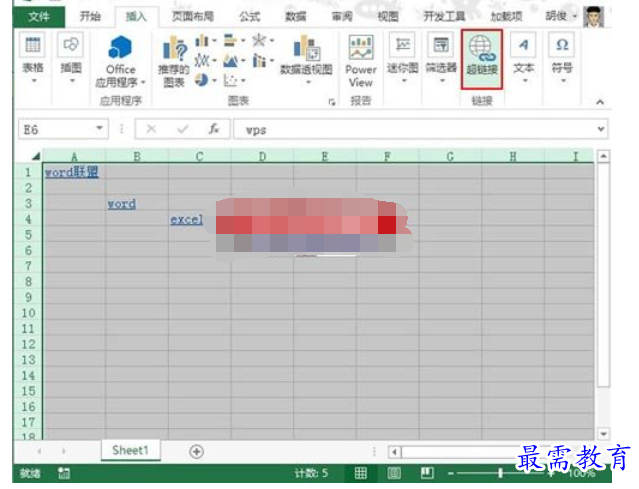The image size is (639, 489).
Task: Switch to page break preview
Action: click(427, 473)
